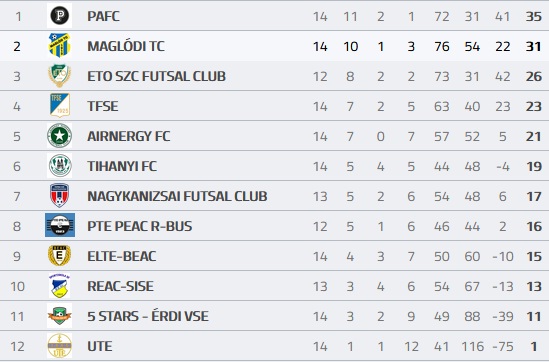Select the ELTE-BEAC laurel crest

coord(60,256)
